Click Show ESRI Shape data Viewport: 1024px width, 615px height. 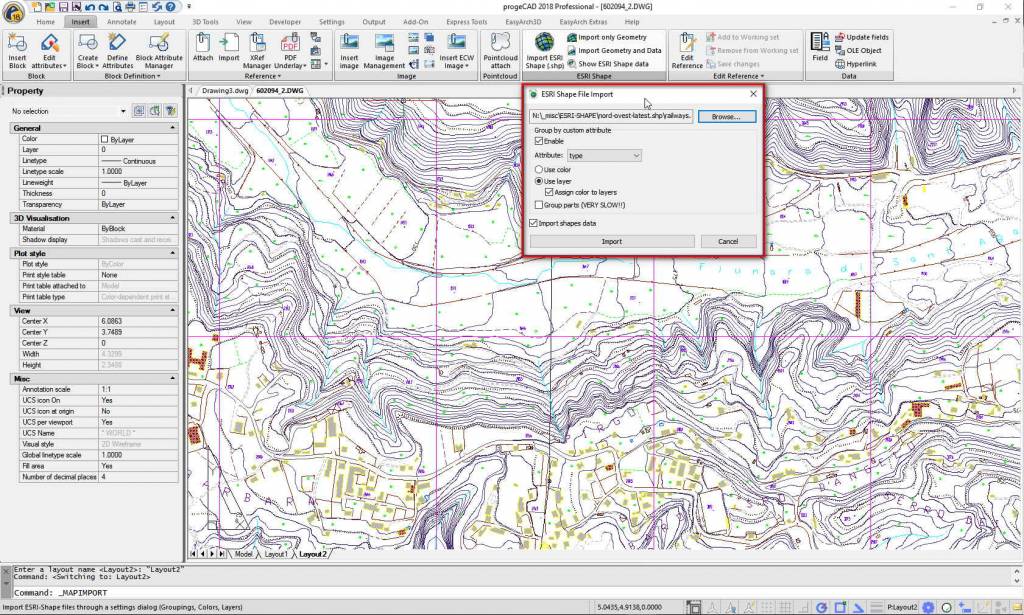607,64
